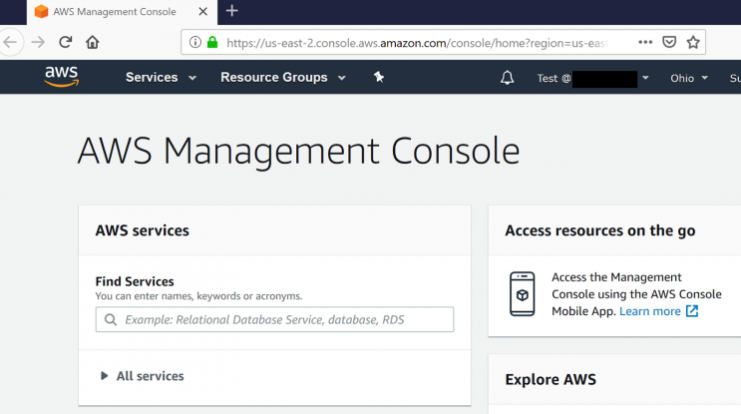Open a new browser tab
741x414 pixels.
232,11
